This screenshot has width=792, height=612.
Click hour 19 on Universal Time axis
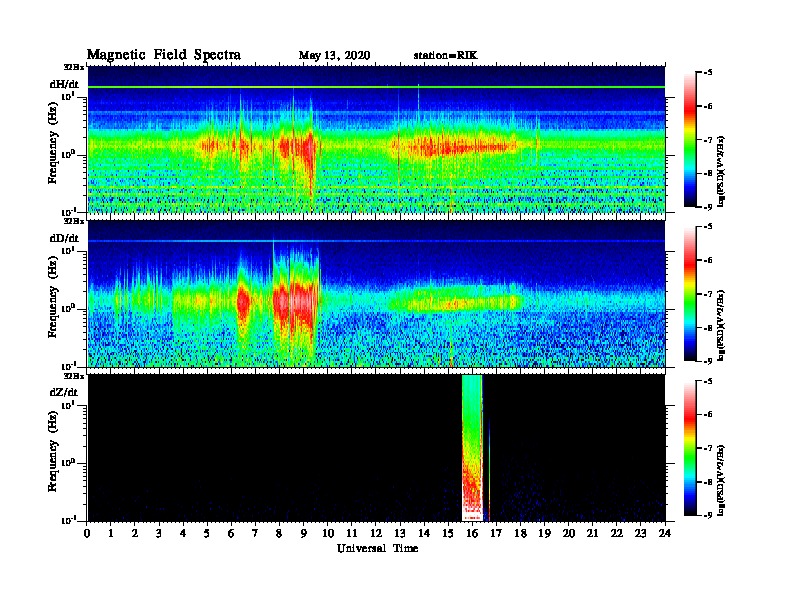[544, 533]
